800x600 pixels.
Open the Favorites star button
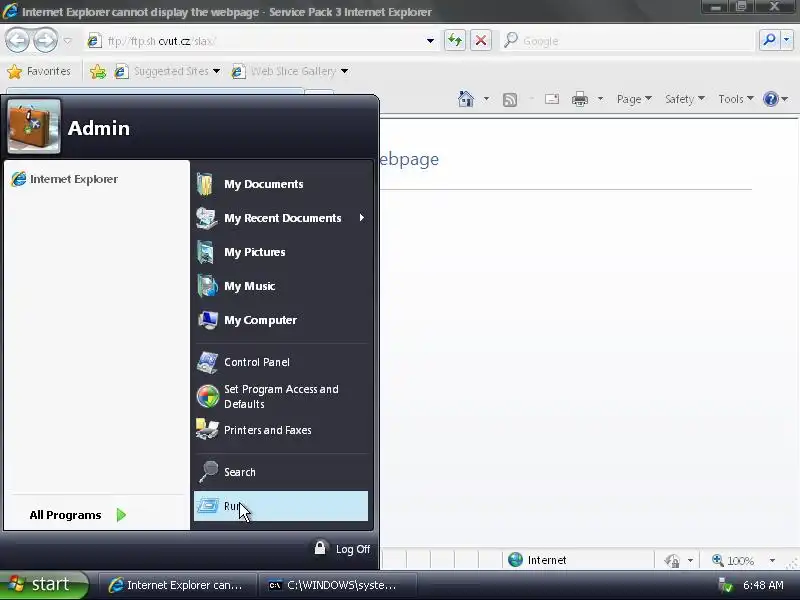pyautogui.click(x=39, y=71)
